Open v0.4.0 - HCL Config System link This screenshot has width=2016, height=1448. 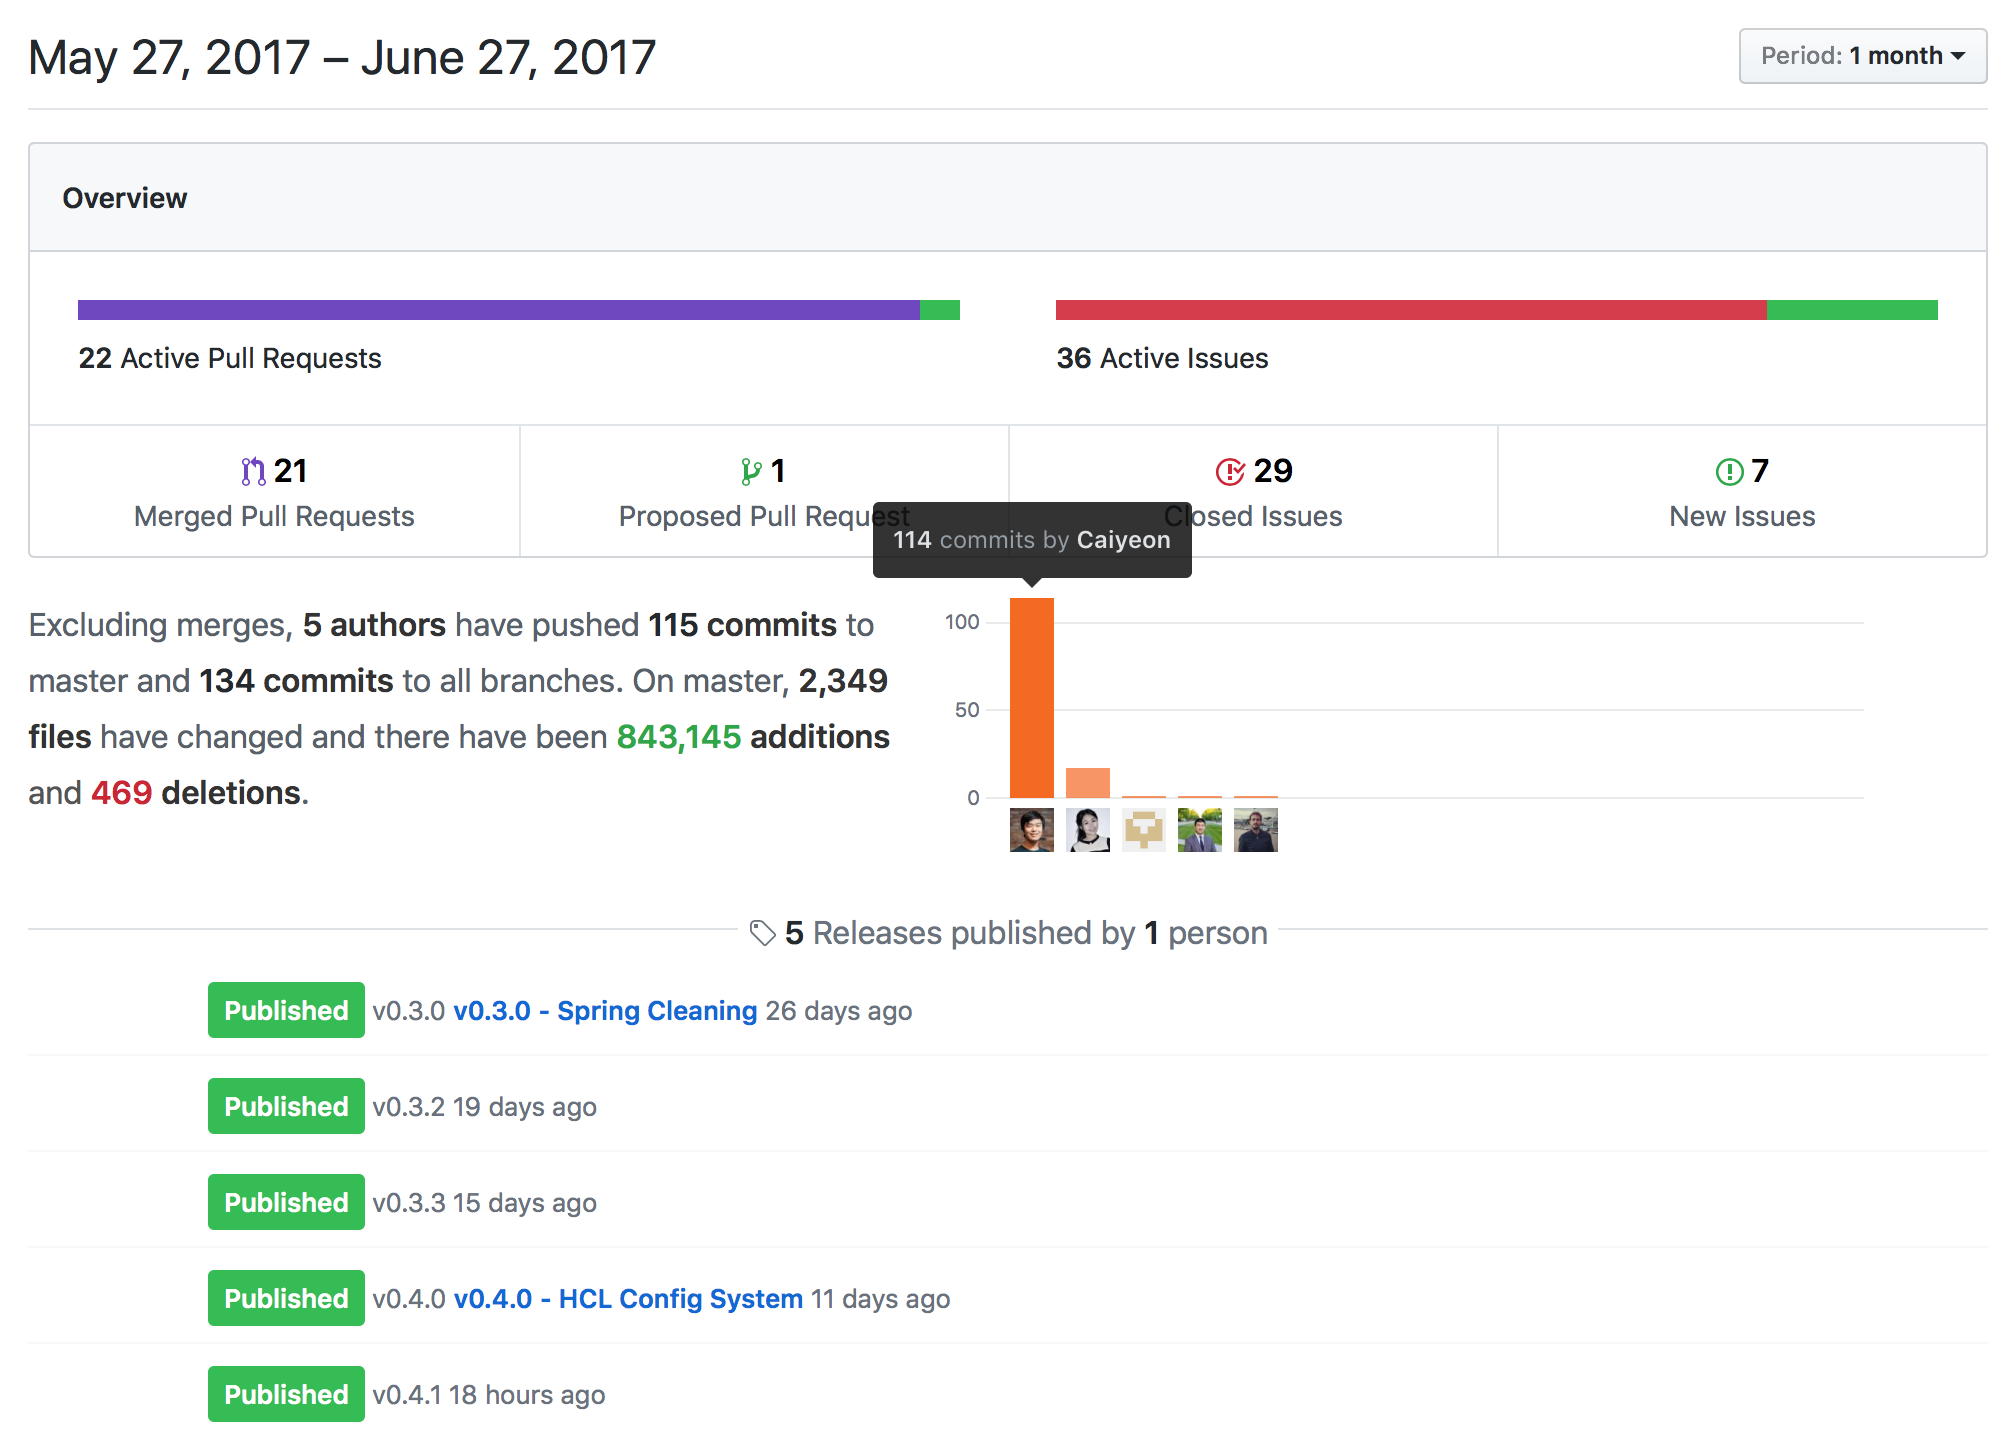[628, 1299]
